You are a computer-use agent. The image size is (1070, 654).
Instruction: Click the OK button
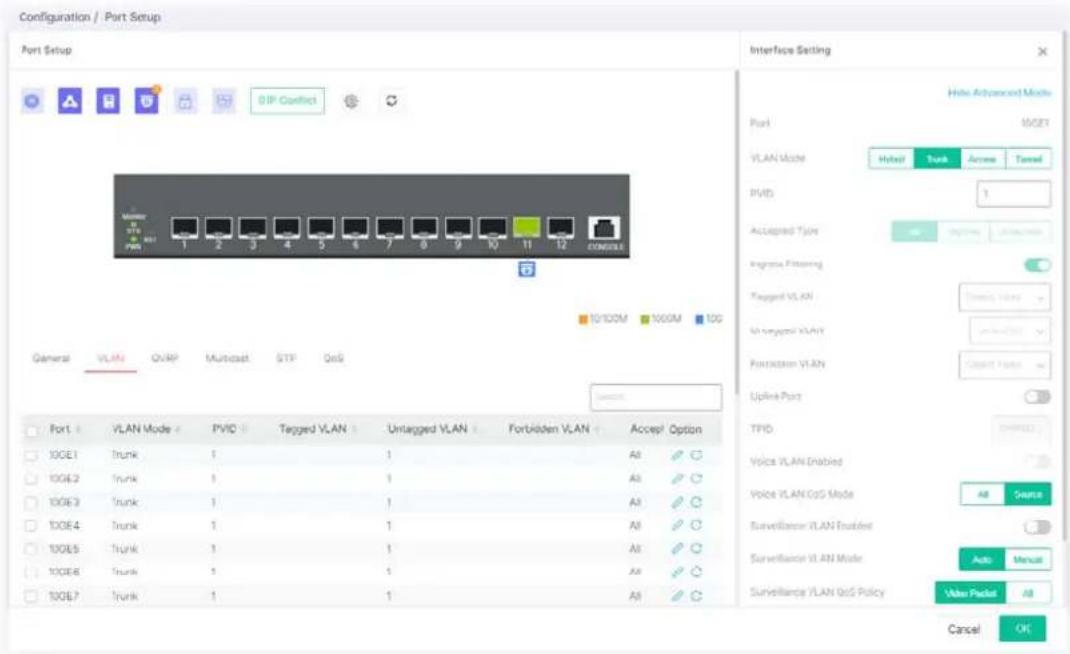click(x=1022, y=629)
